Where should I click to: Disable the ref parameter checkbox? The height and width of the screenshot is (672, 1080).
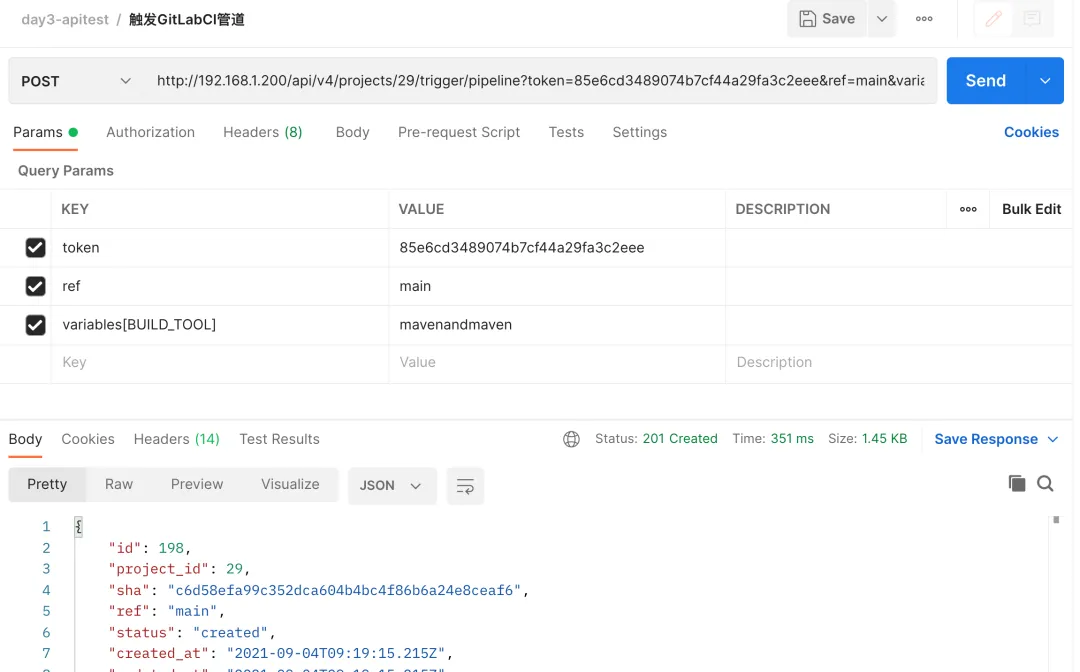tap(35, 287)
